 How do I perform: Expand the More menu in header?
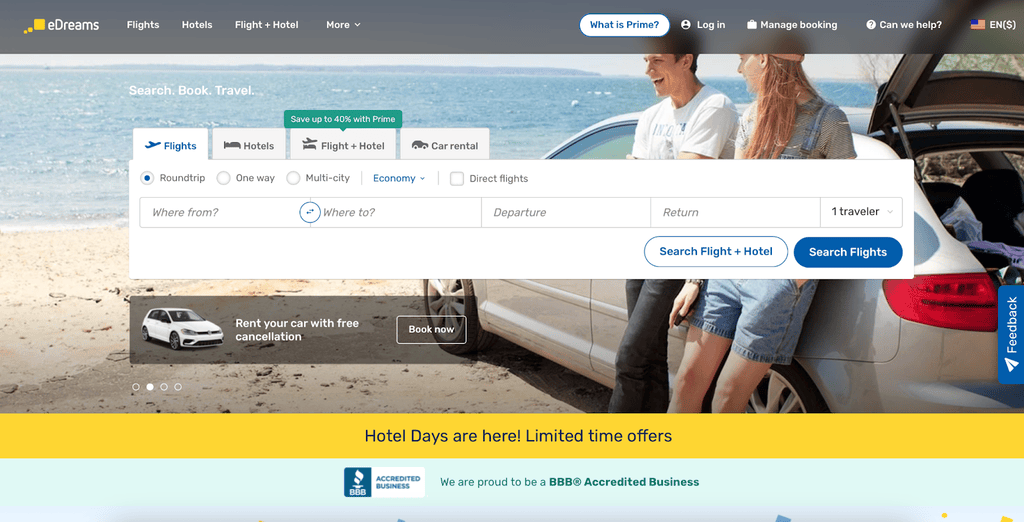click(344, 25)
